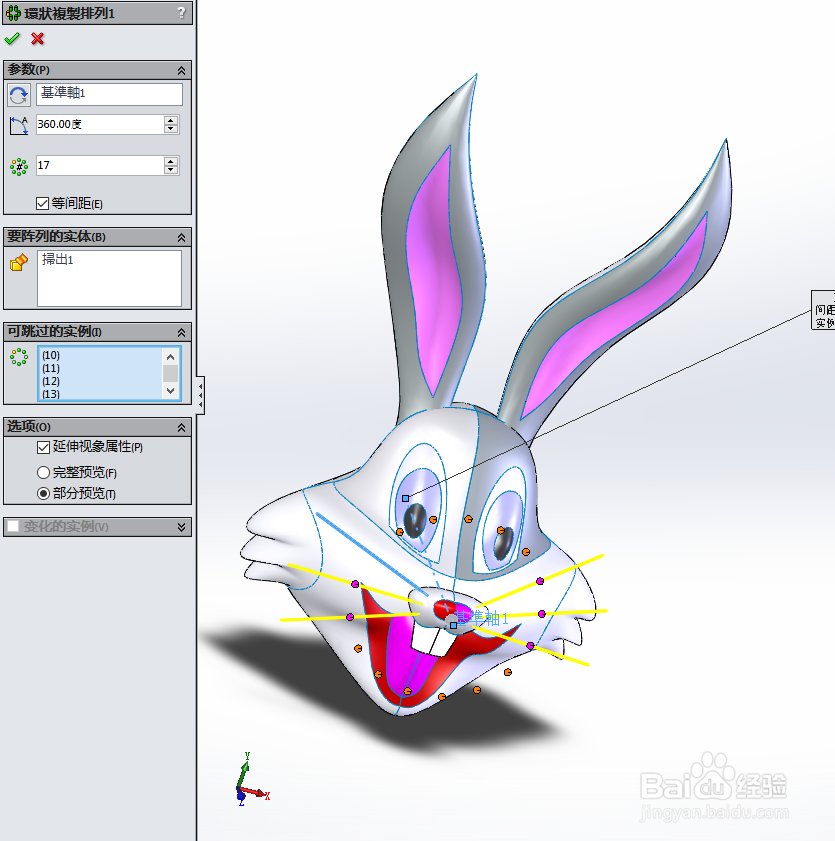The image size is (835, 841).
Task: Click the callout anchor square on the left eye
Action: [x=405, y=498]
